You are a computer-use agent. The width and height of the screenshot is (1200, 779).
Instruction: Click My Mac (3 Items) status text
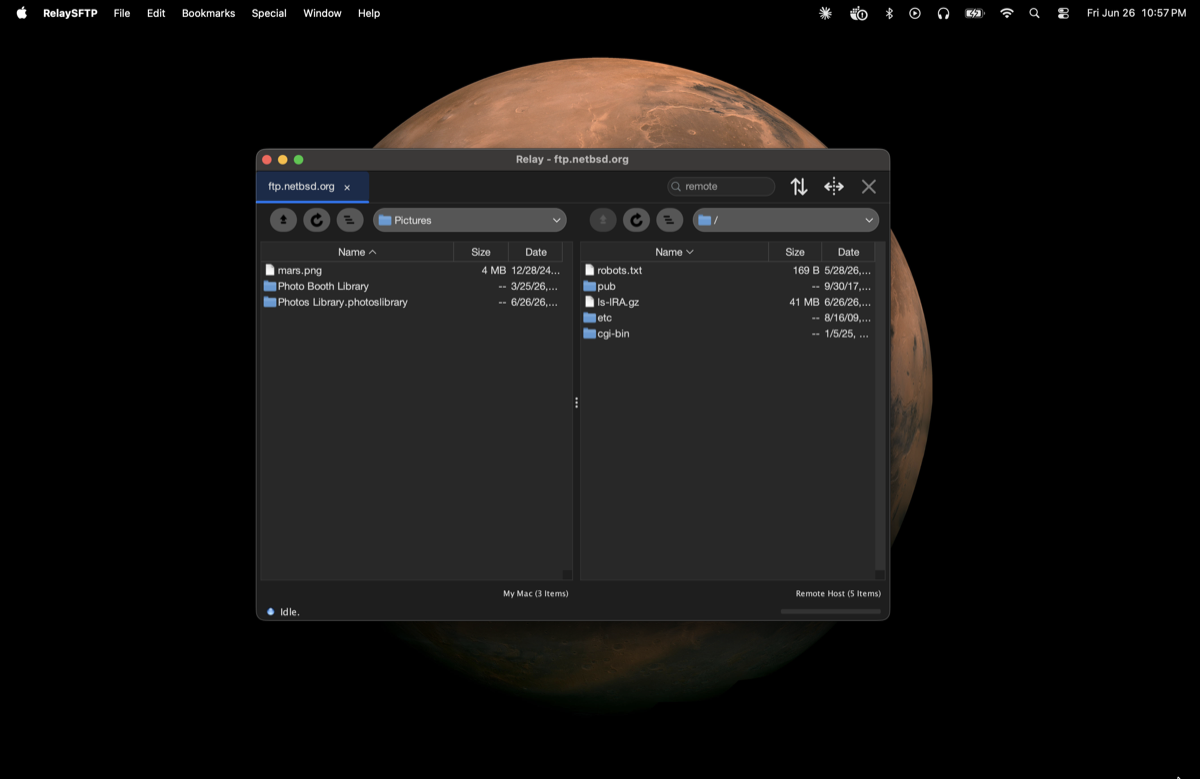click(535, 593)
